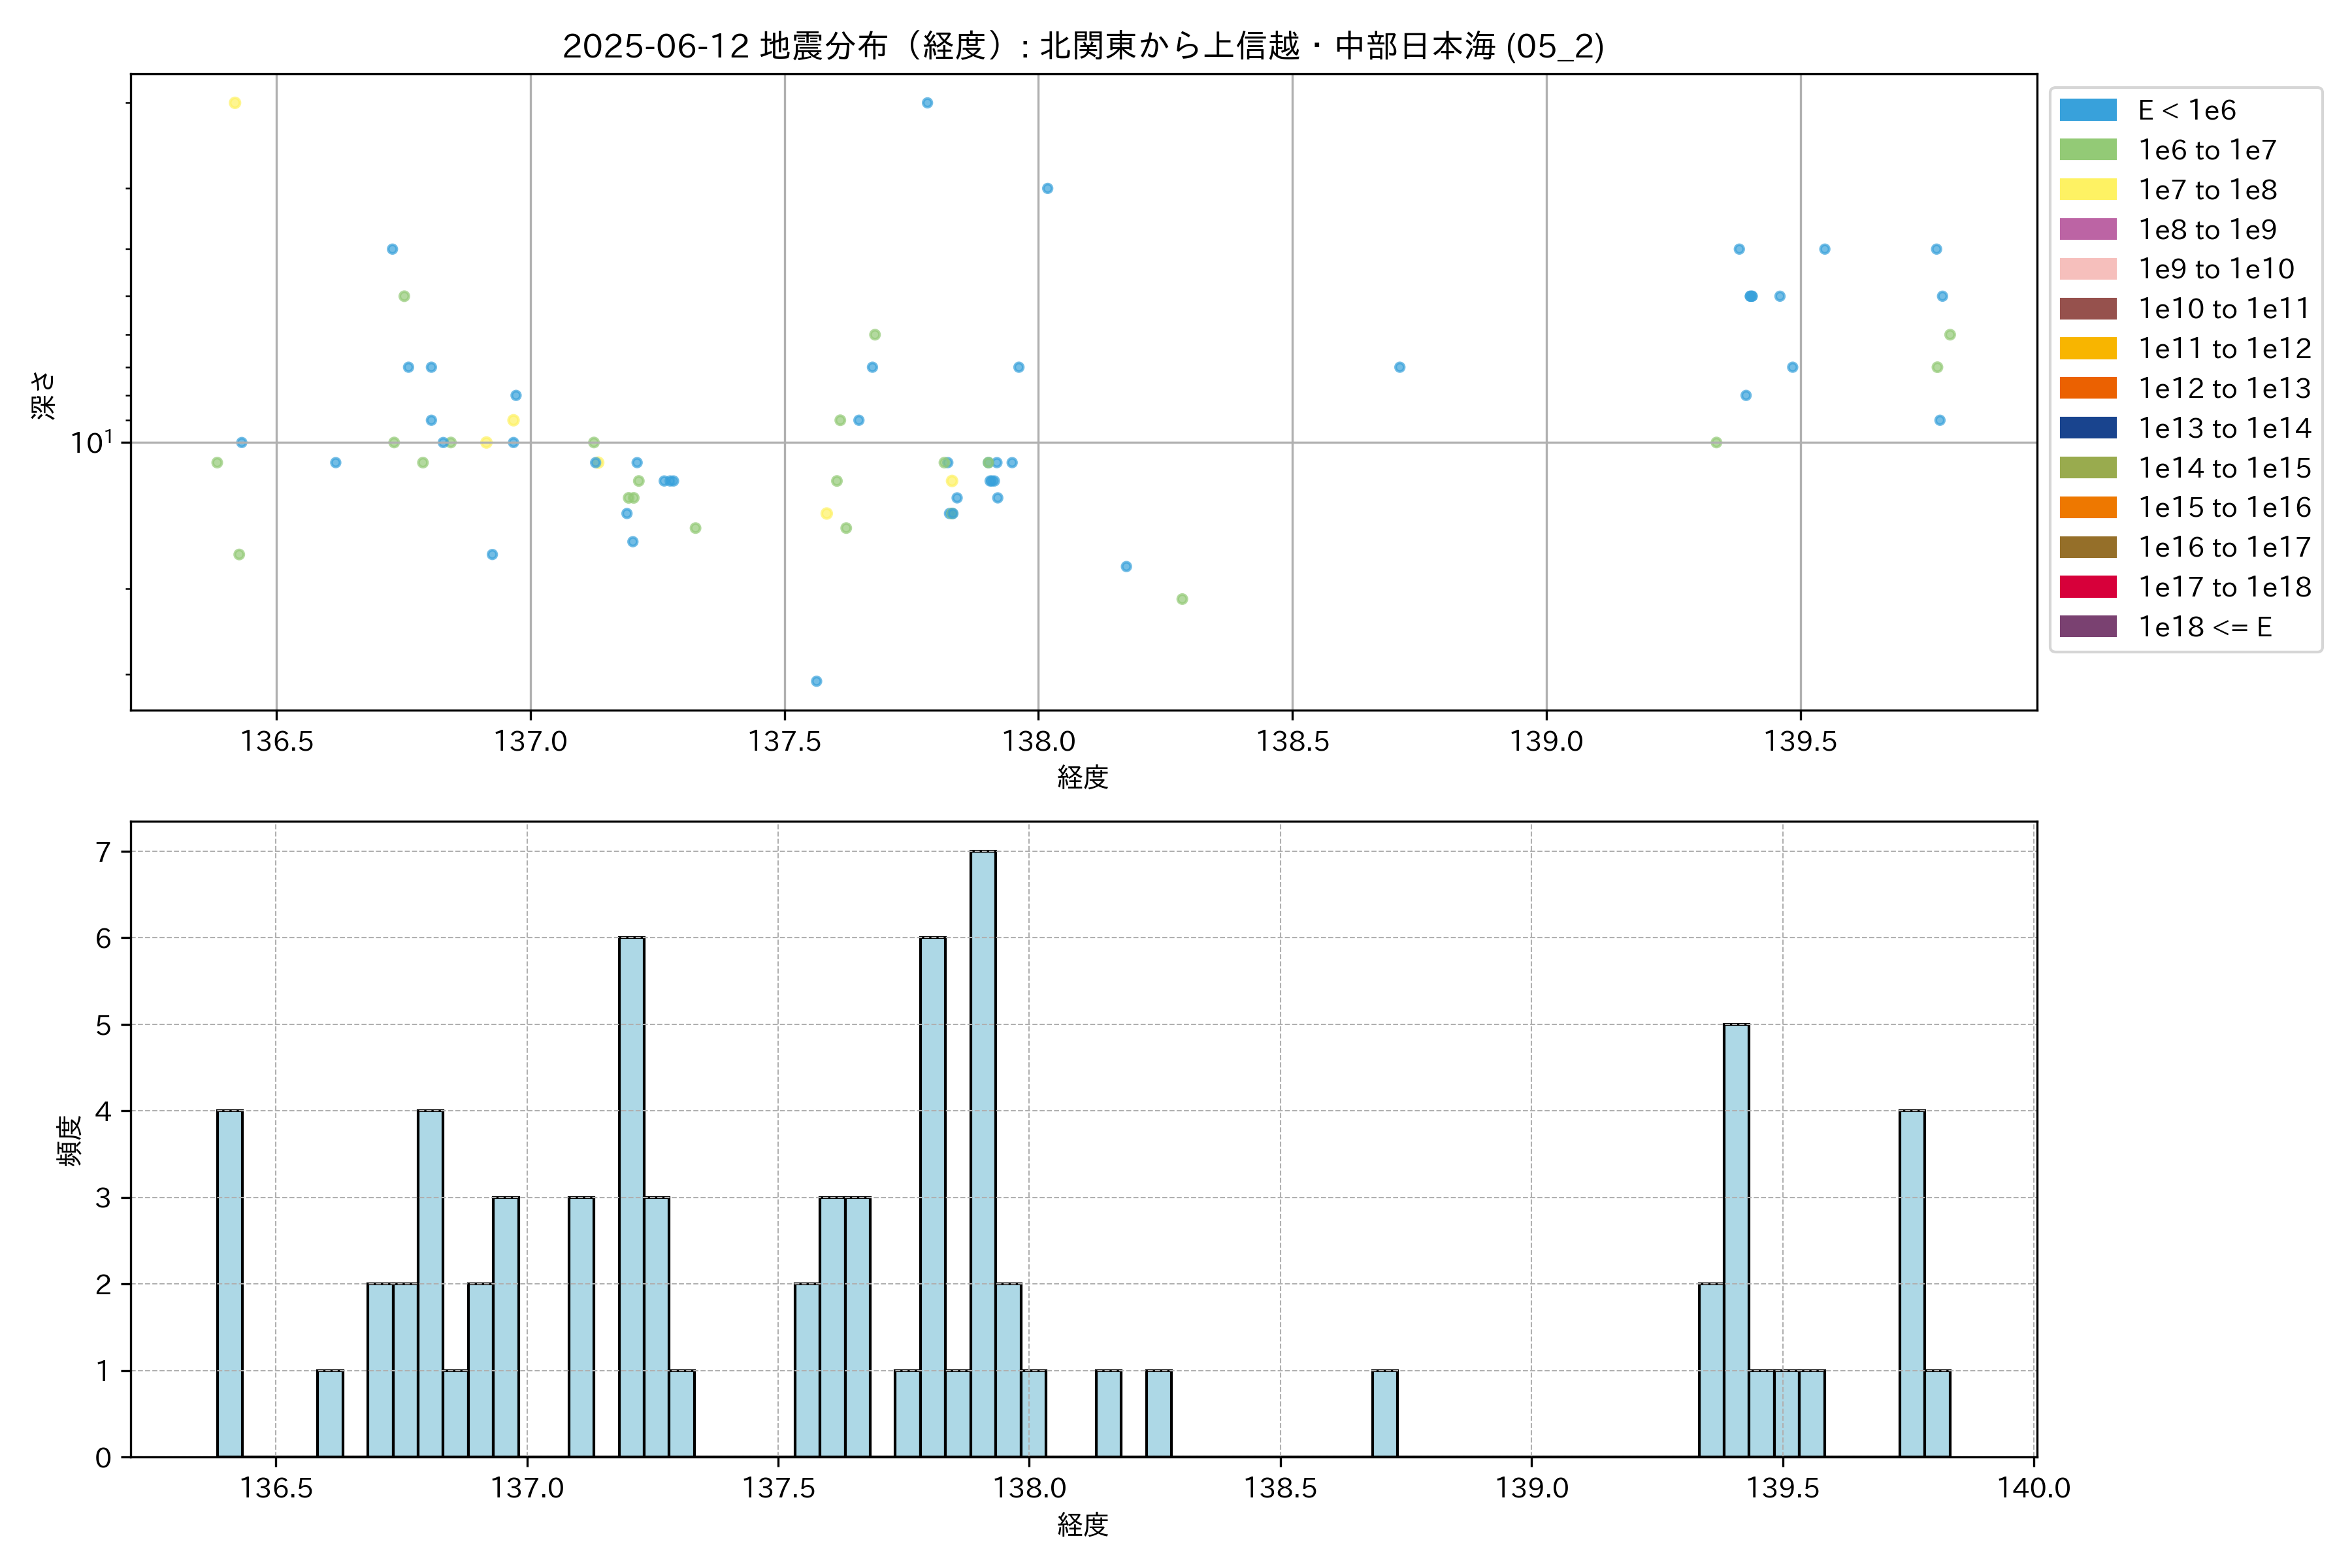Click the frequency 5 bar near 139.4
The height and width of the screenshot is (1568, 2352).
pyautogui.click(x=1736, y=1240)
